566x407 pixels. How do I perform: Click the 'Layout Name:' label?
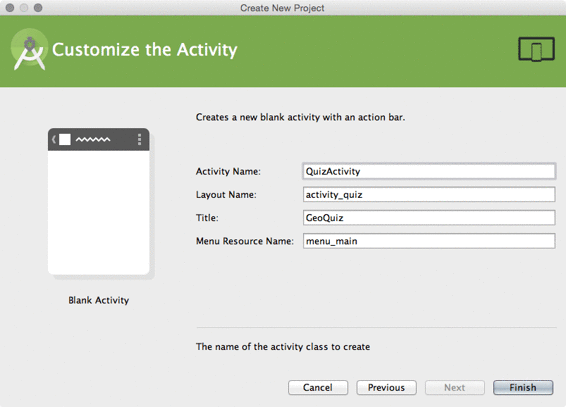pyautogui.click(x=226, y=195)
